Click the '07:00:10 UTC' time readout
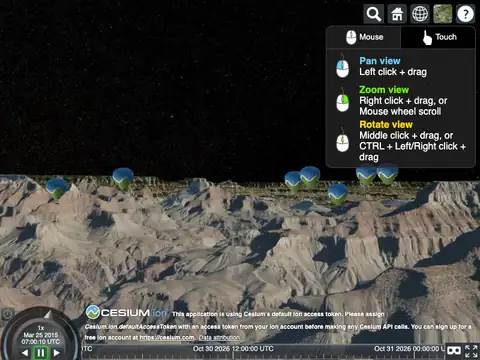The image size is (480, 360). pyautogui.click(x=41, y=342)
